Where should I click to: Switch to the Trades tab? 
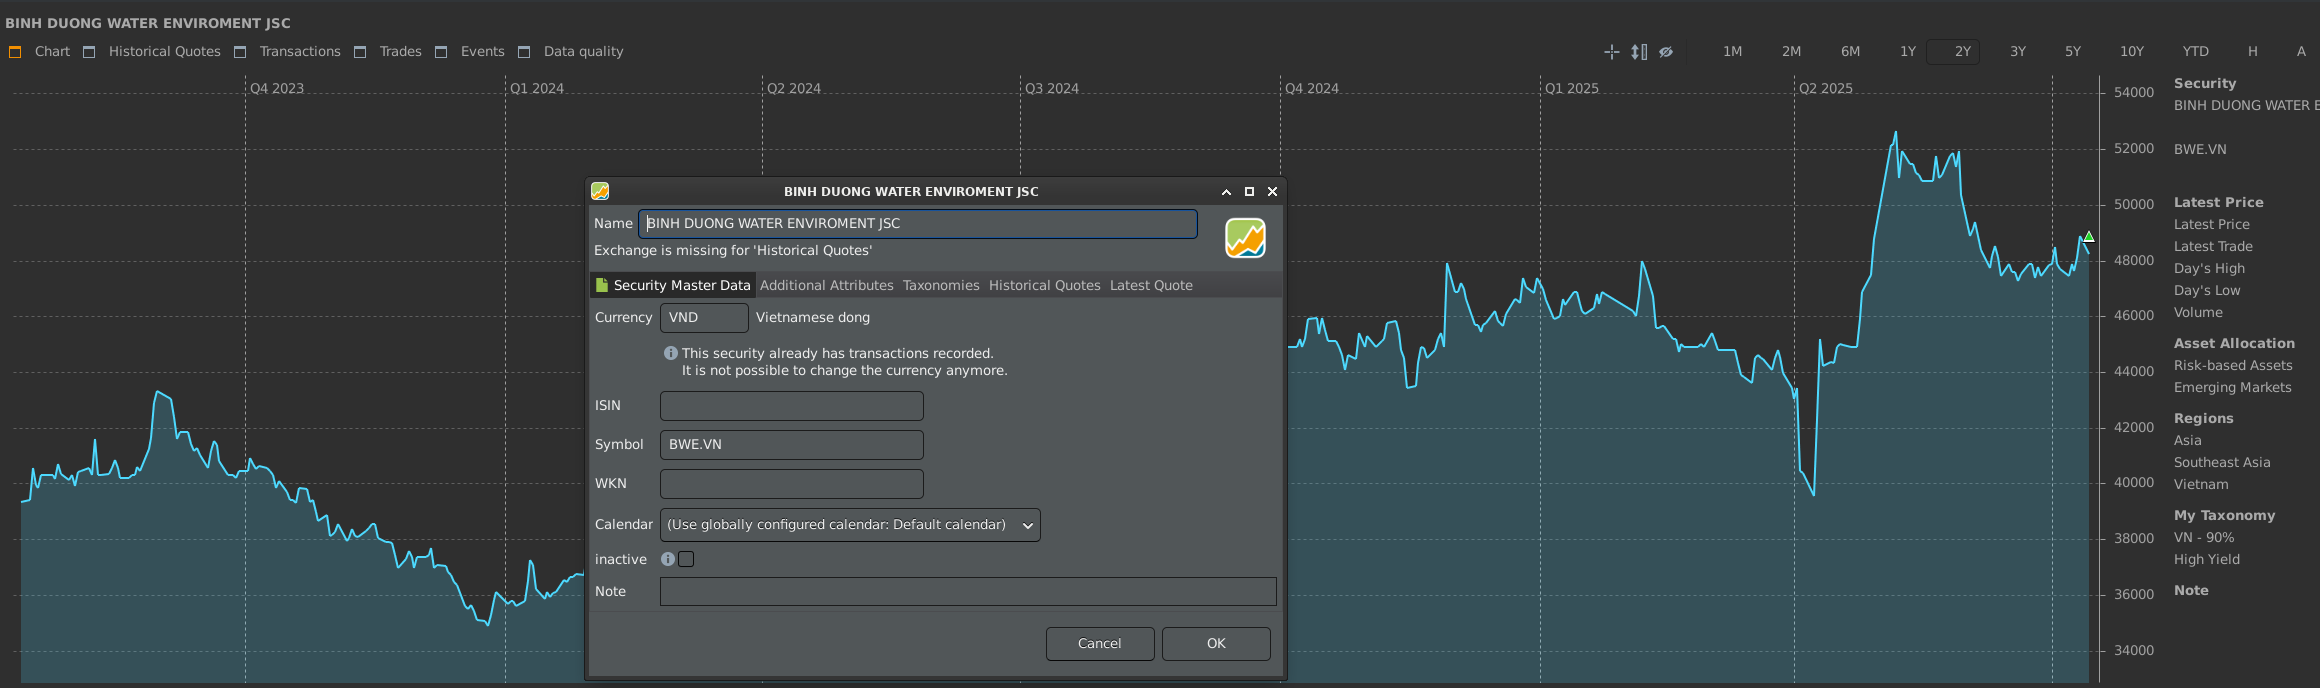click(400, 51)
